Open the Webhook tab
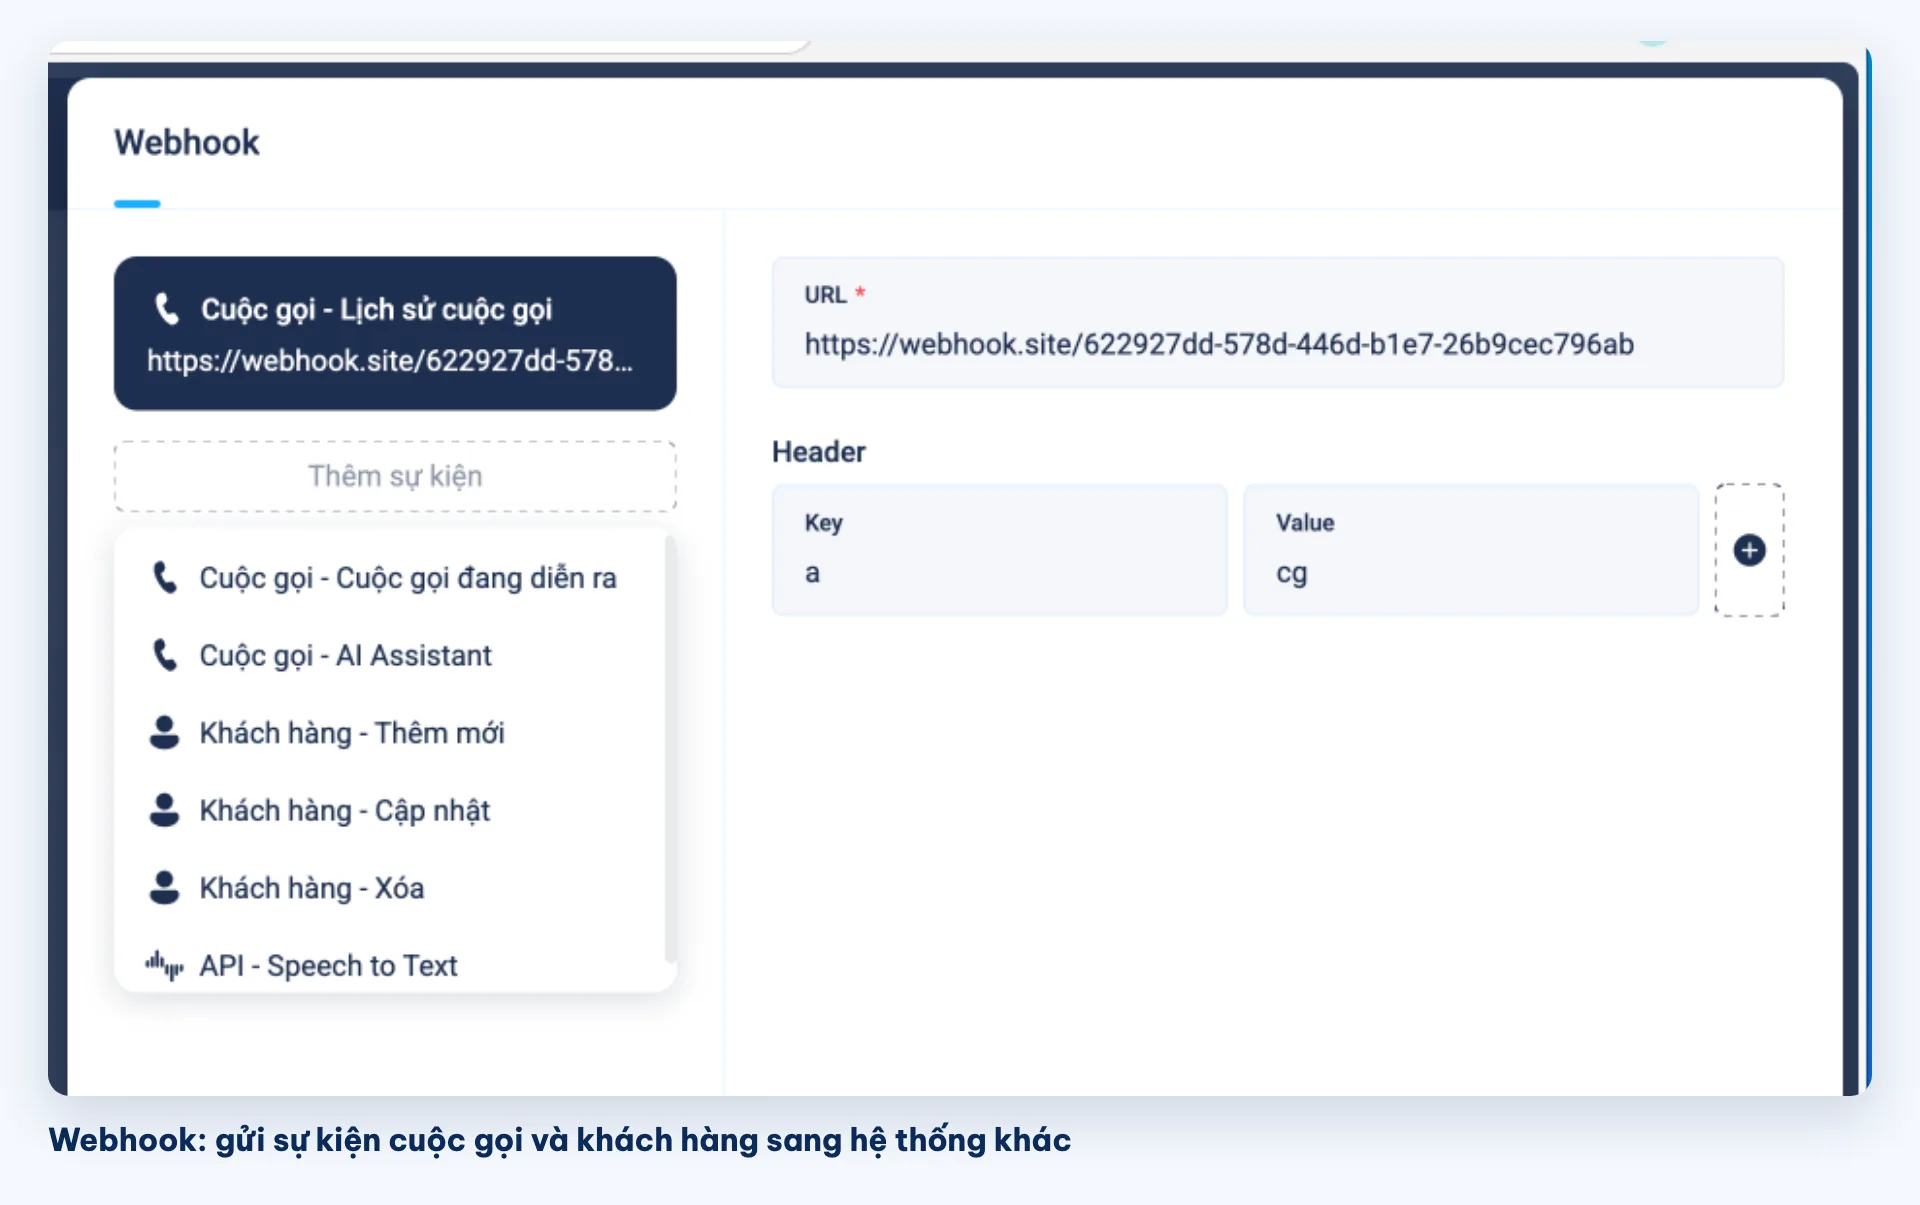The image size is (1920, 1205). [186, 143]
